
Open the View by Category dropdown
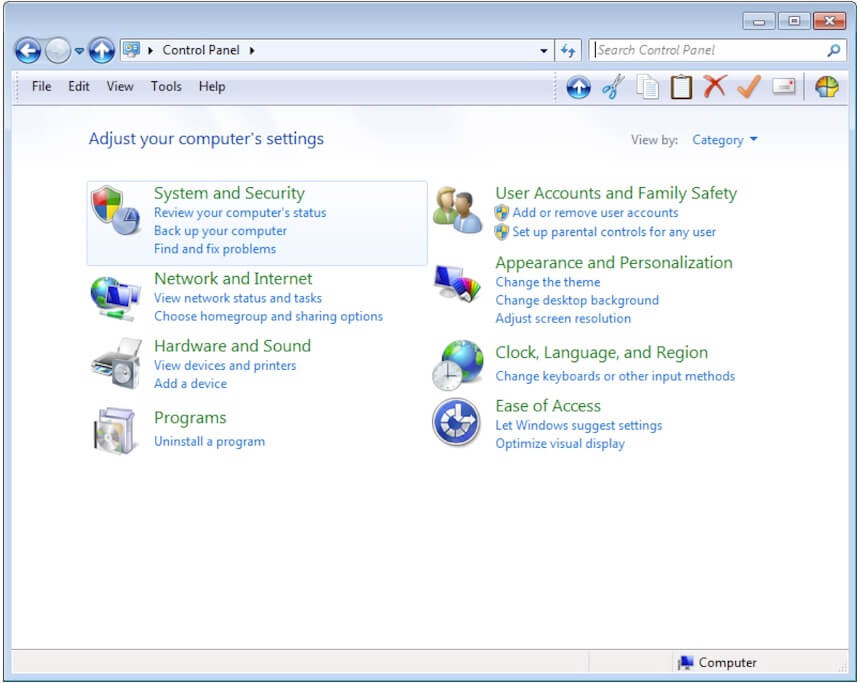point(725,140)
